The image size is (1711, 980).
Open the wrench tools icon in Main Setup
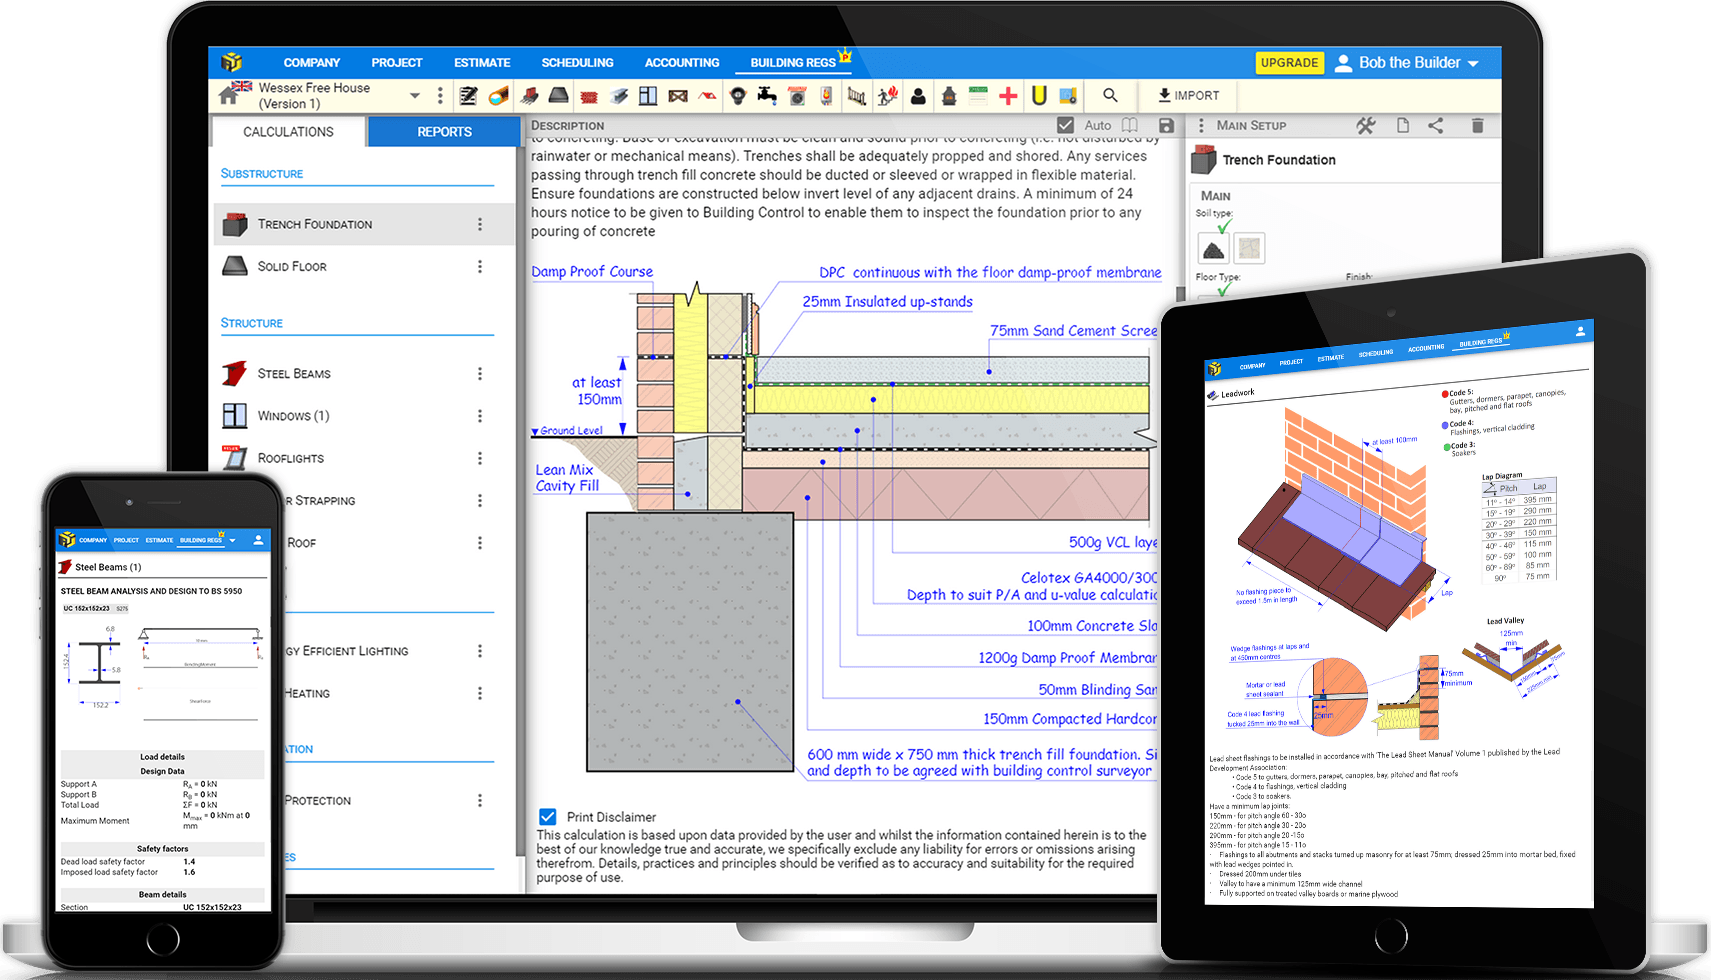[1366, 125]
